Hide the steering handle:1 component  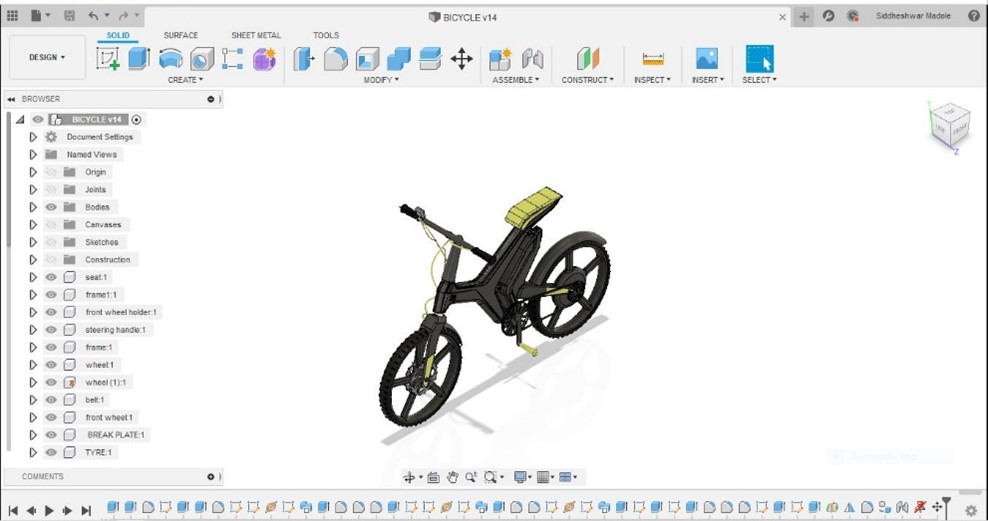(x=51, y=329)
